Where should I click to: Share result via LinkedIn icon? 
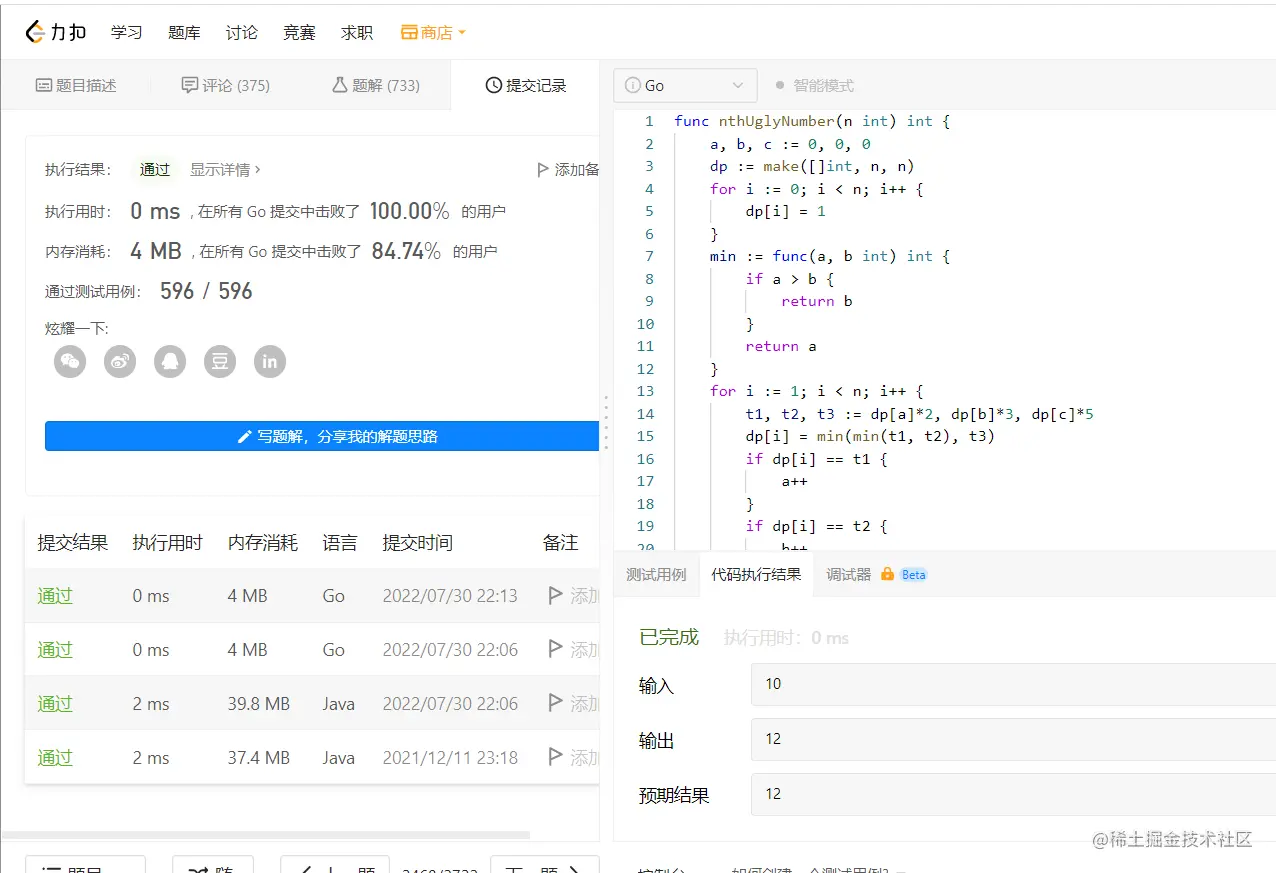tap(270, 361)
